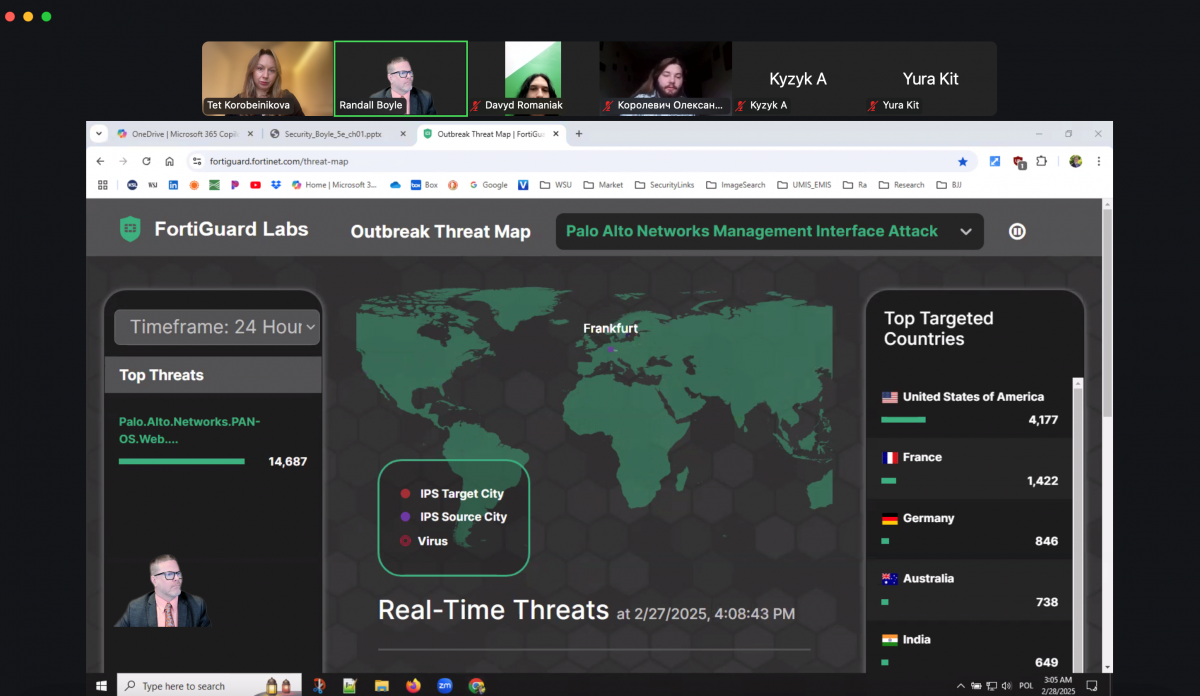Open Firefox from the taskbar
1200x696 pixels.
click(x=413, y=686)
